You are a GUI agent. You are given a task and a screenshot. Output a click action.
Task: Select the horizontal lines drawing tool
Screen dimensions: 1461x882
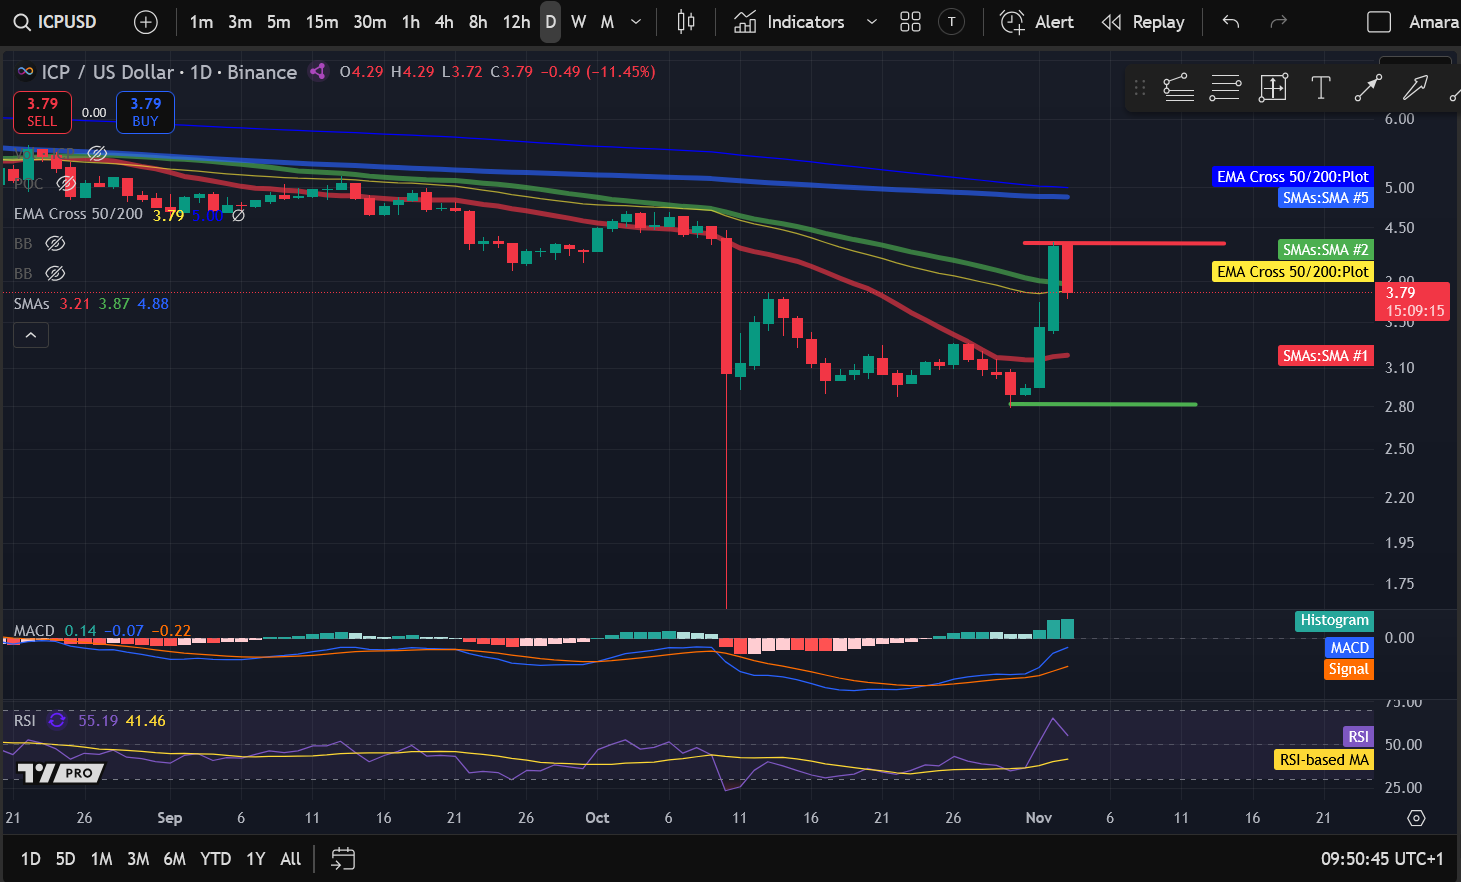(x=1225, y=88)
